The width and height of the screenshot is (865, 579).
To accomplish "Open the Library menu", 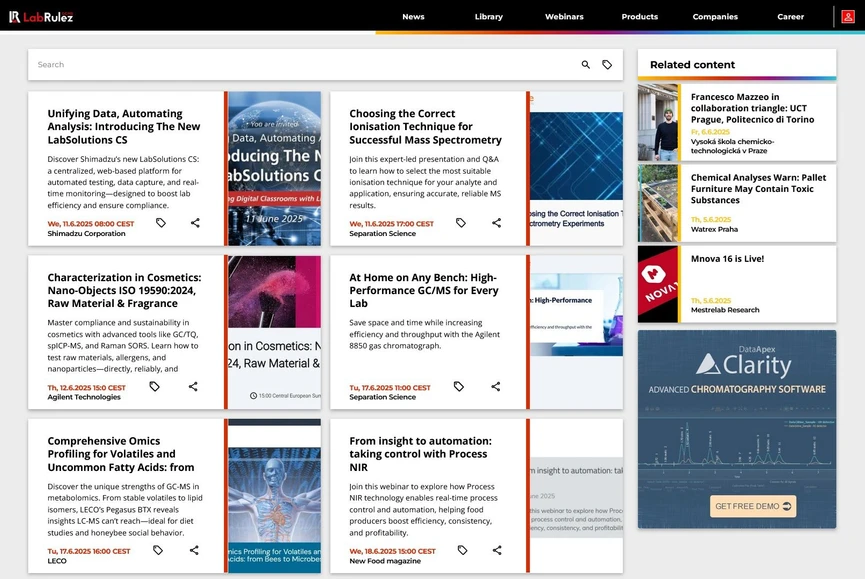I will tap(489, 17).
